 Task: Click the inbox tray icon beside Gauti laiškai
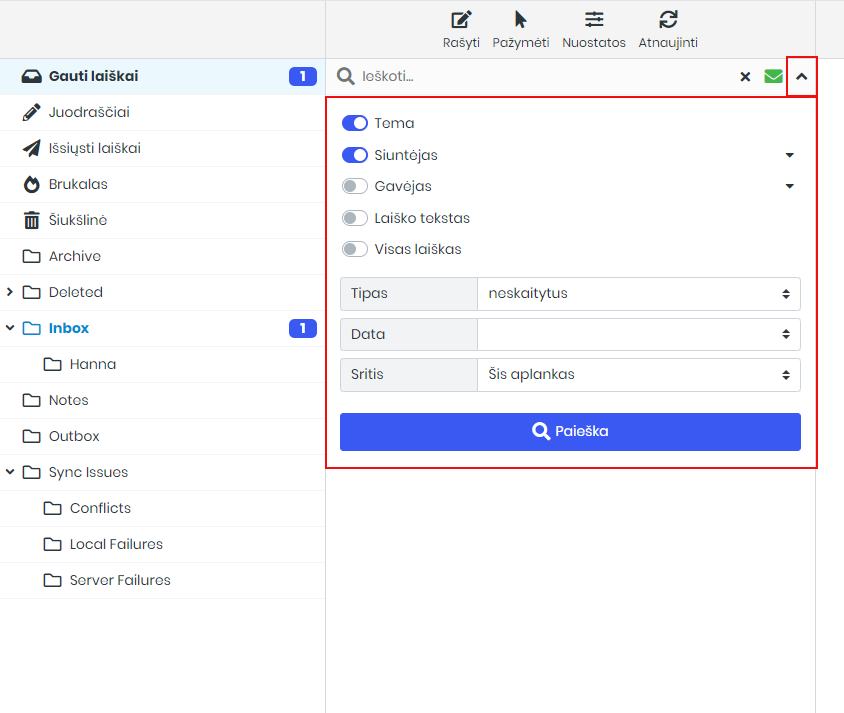coord(31,76)
